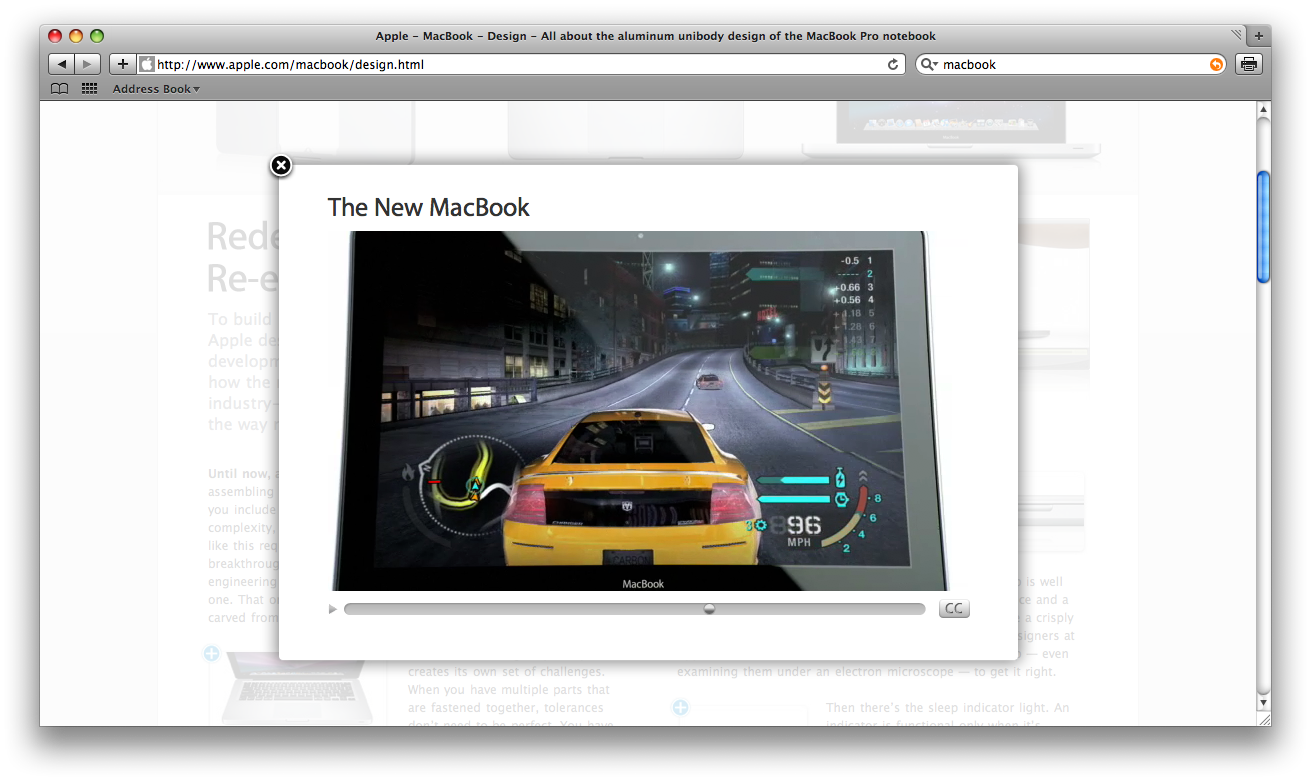Click the Apple favicon in the address bar
The height and width of the screenshot is (781, 1311).
(147, 64)
